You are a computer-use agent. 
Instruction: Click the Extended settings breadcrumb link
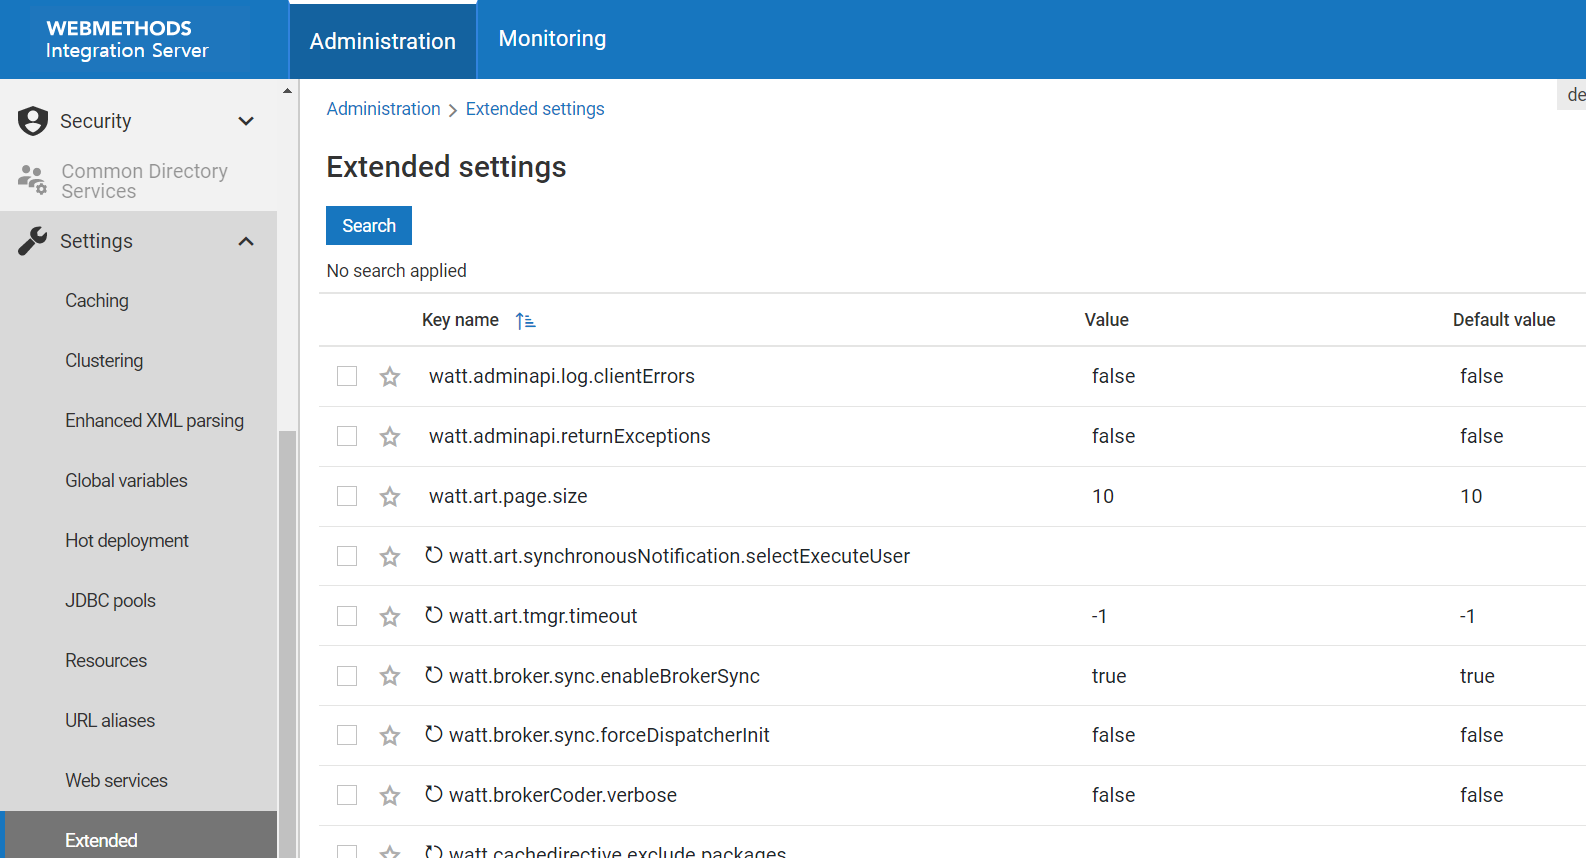click(x=535, y=108)
